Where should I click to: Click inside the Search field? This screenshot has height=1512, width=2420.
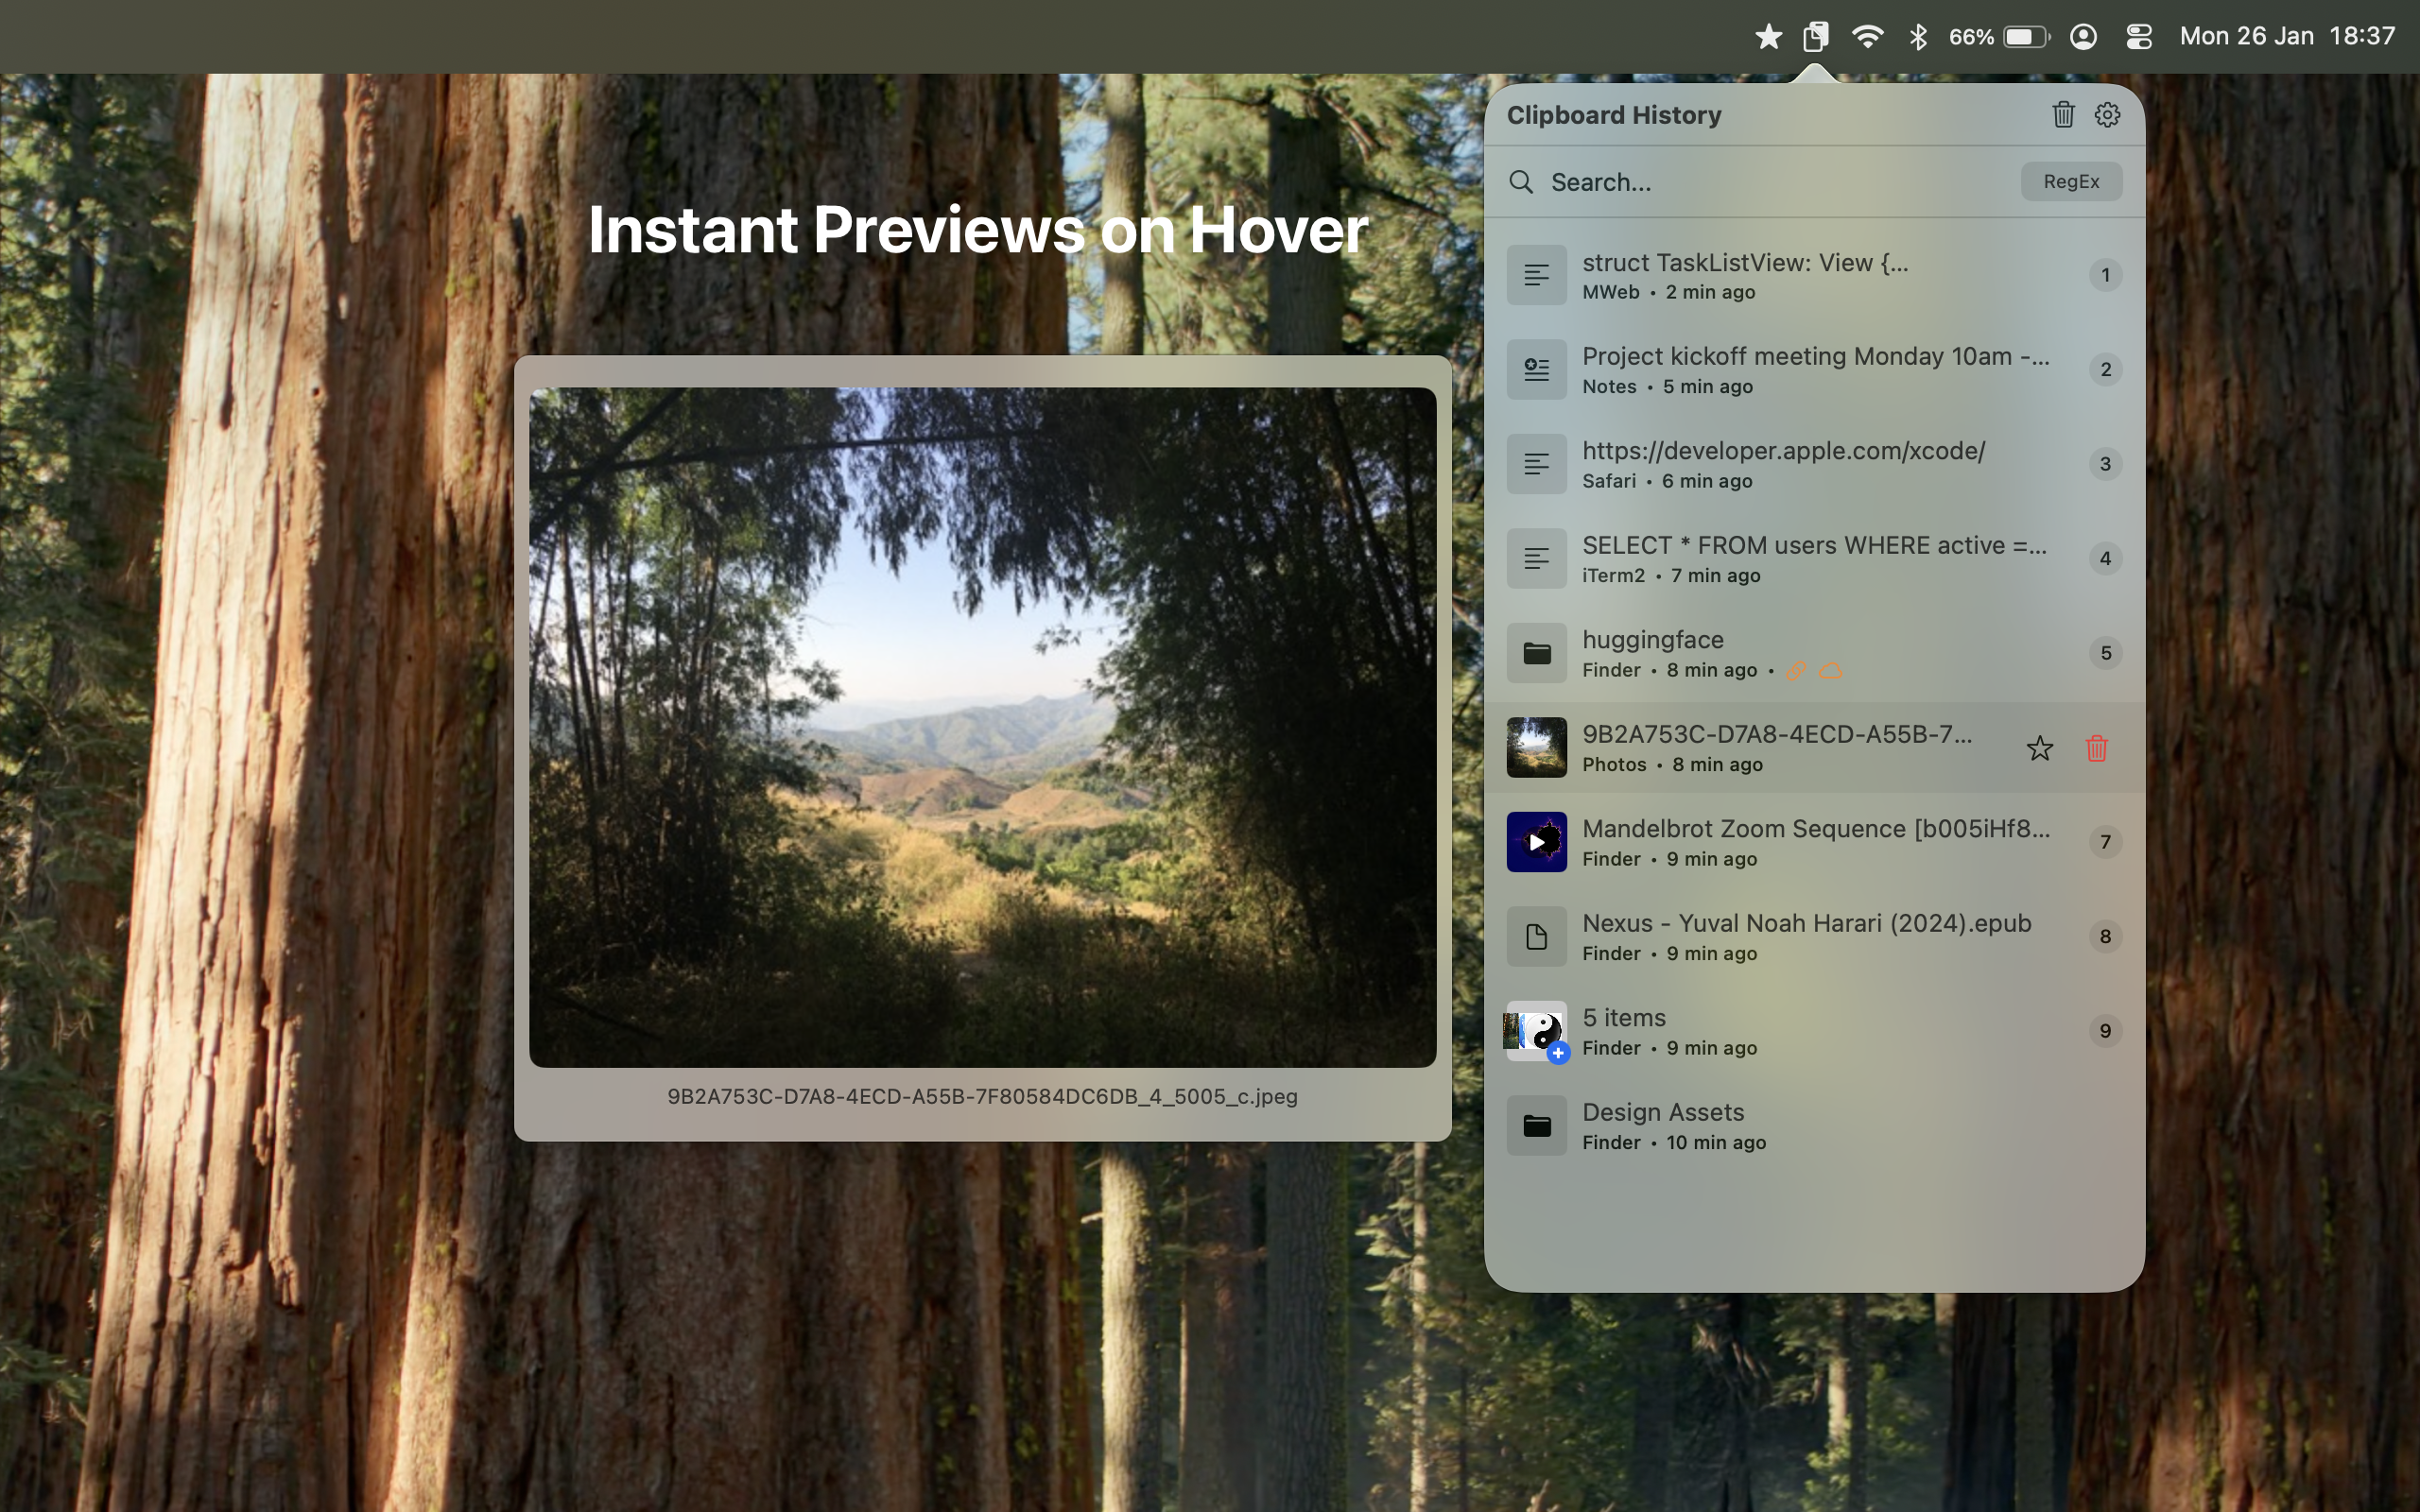(1700, 182)
